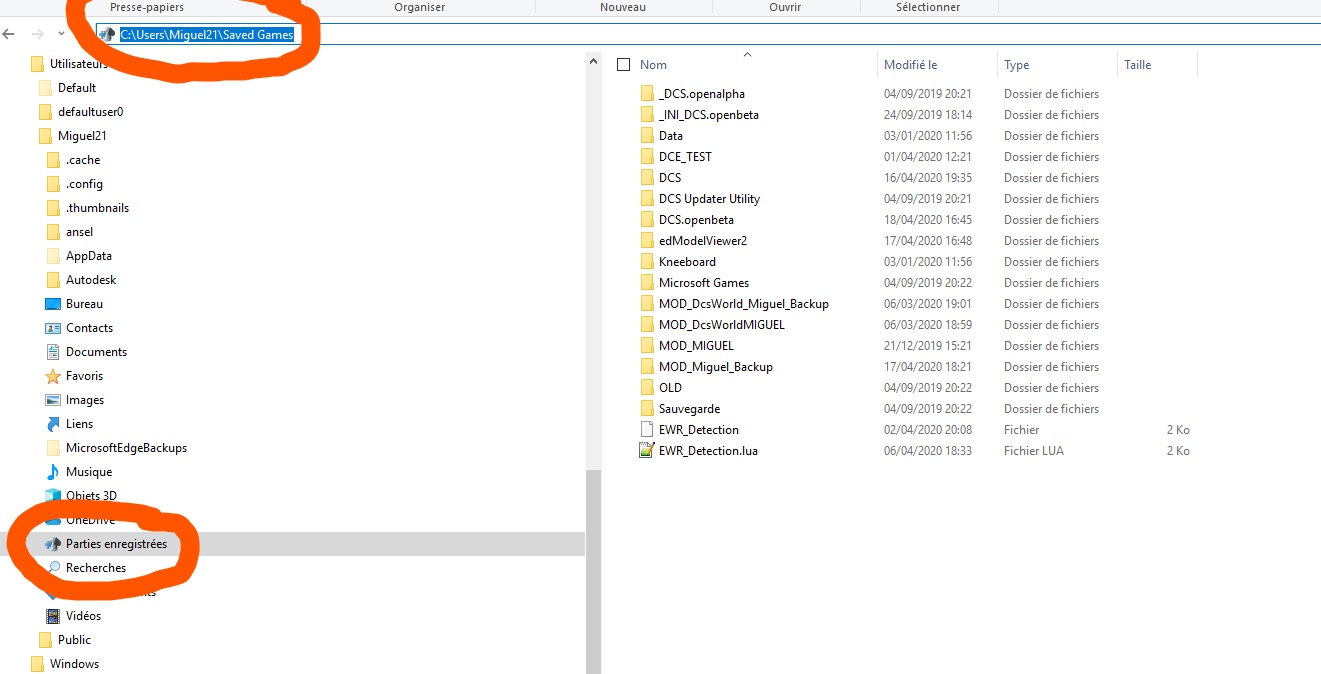
Task: Select defaultuser0 in the navigation tree
Action: point(91,112)
